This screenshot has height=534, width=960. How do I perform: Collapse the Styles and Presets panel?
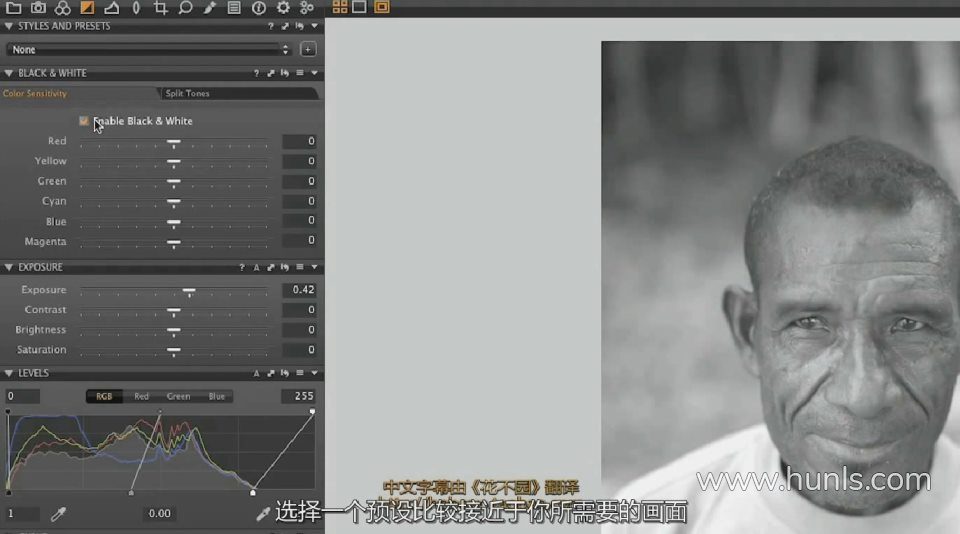[x=9, y=26]
